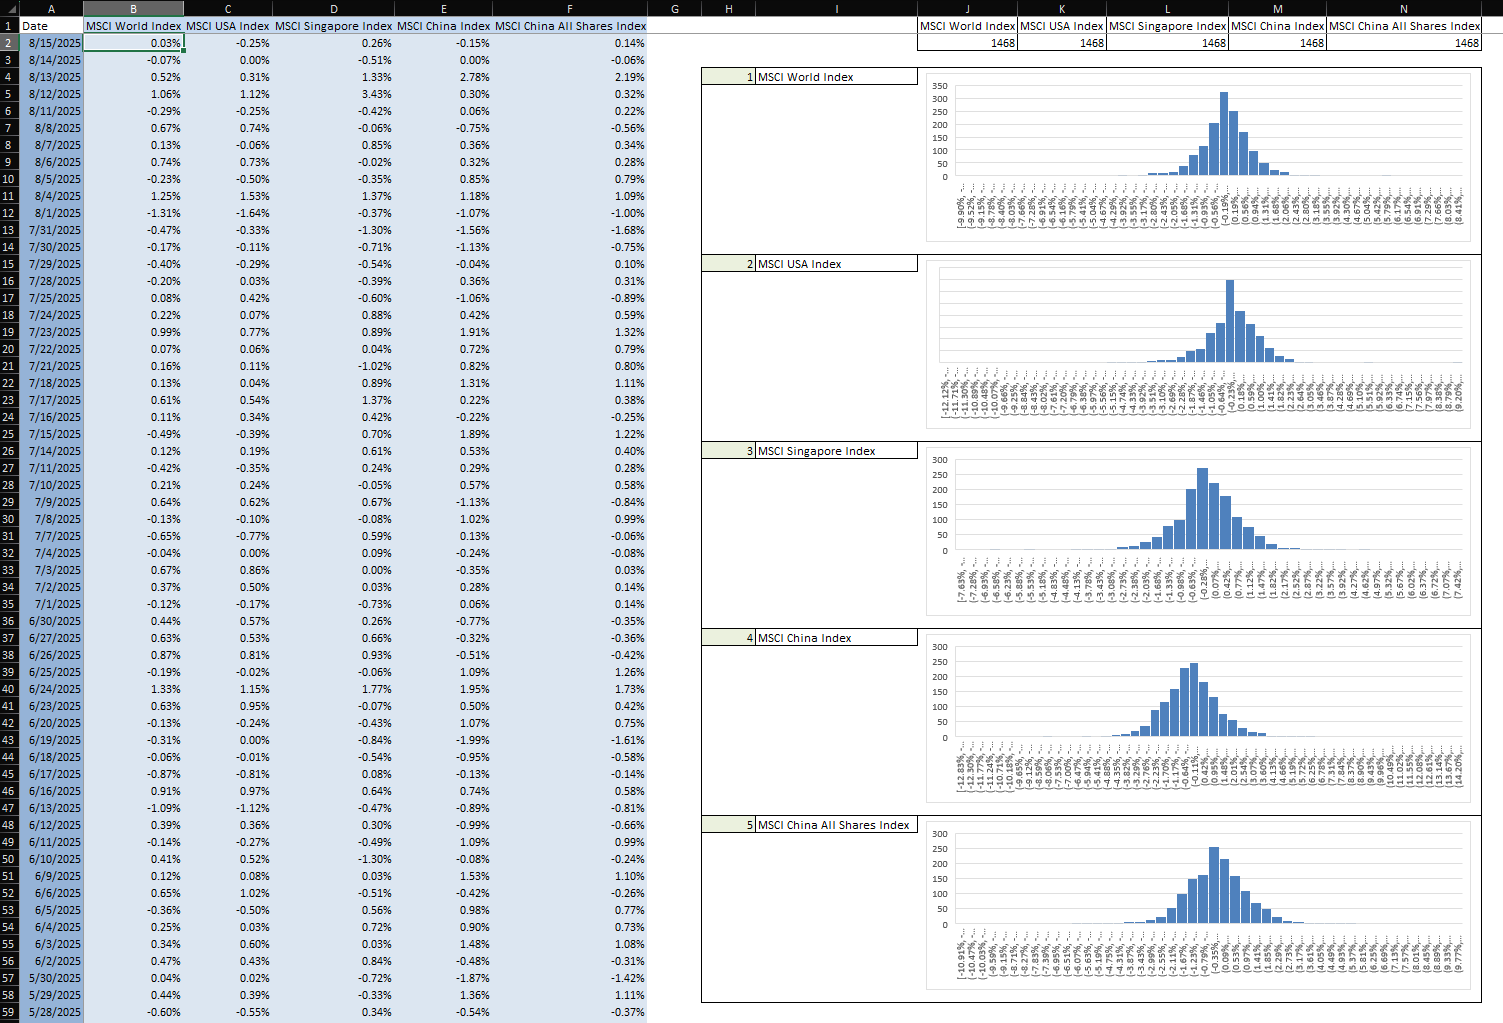This screenshot has width=1503, height=1023.
Task: Select the 1468 count under column N
Action: (1404, 43)
